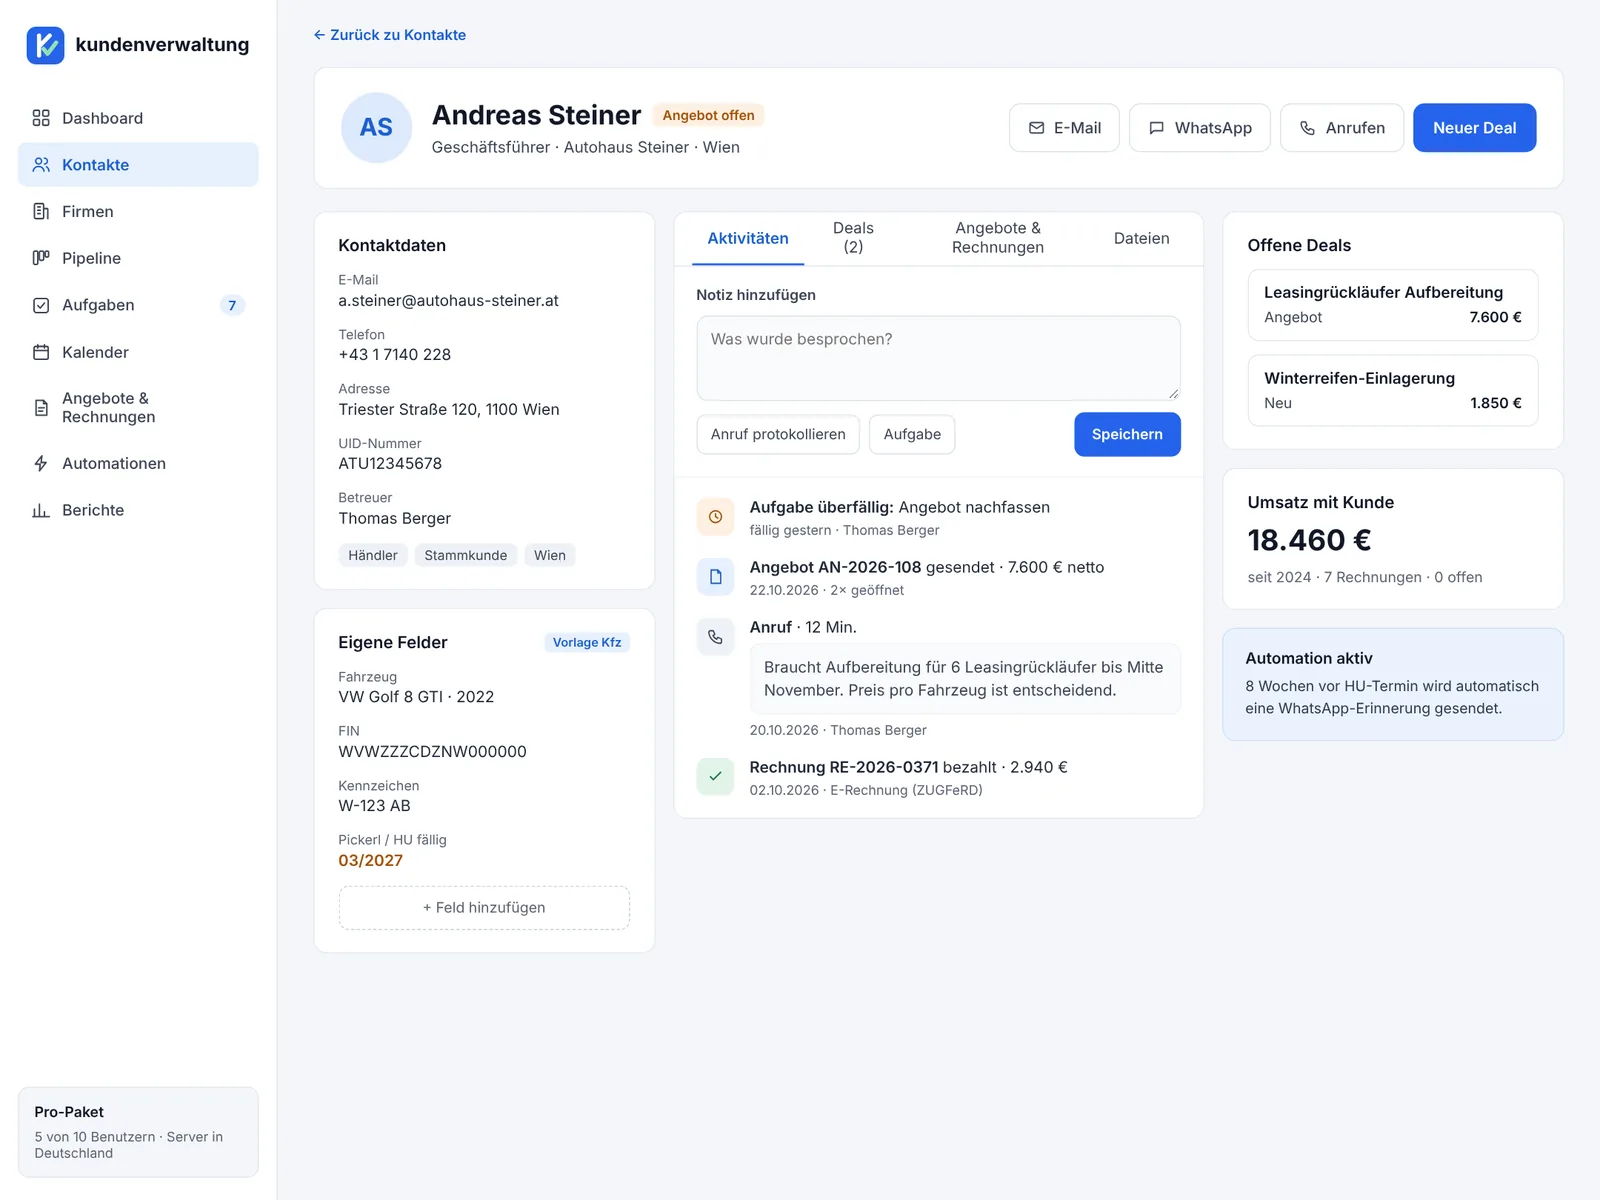Click the Aufgaben checkmark icon
Viewport: 1600px width, 1200px height.
41,305
